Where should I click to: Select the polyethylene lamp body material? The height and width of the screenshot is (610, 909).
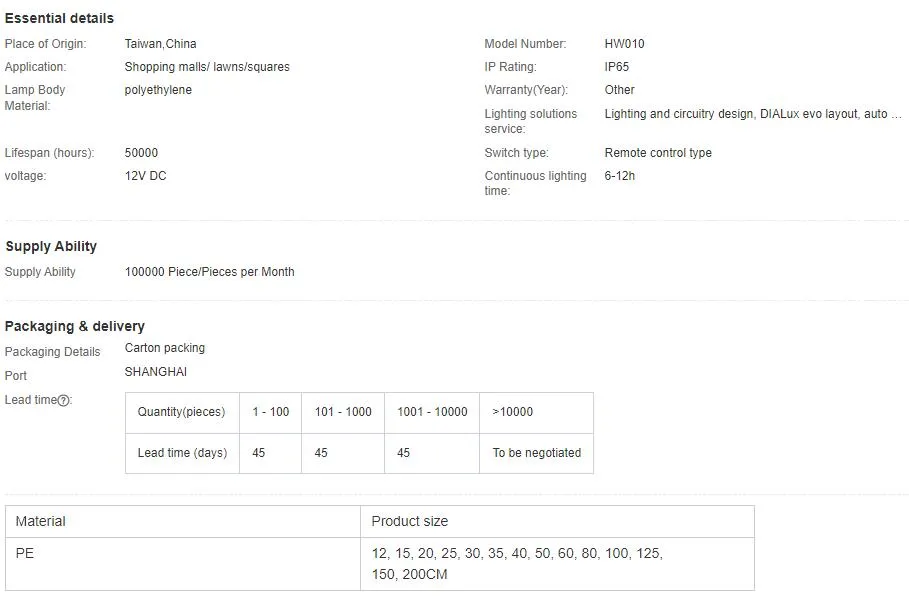point(158,90)
